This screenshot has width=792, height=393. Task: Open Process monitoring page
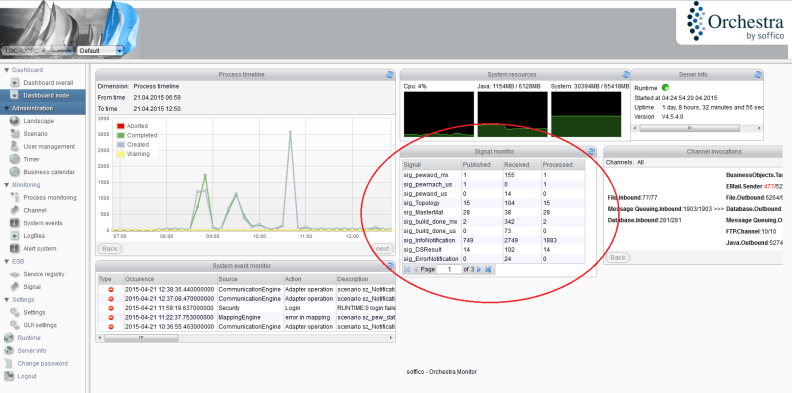coord(50,198)
